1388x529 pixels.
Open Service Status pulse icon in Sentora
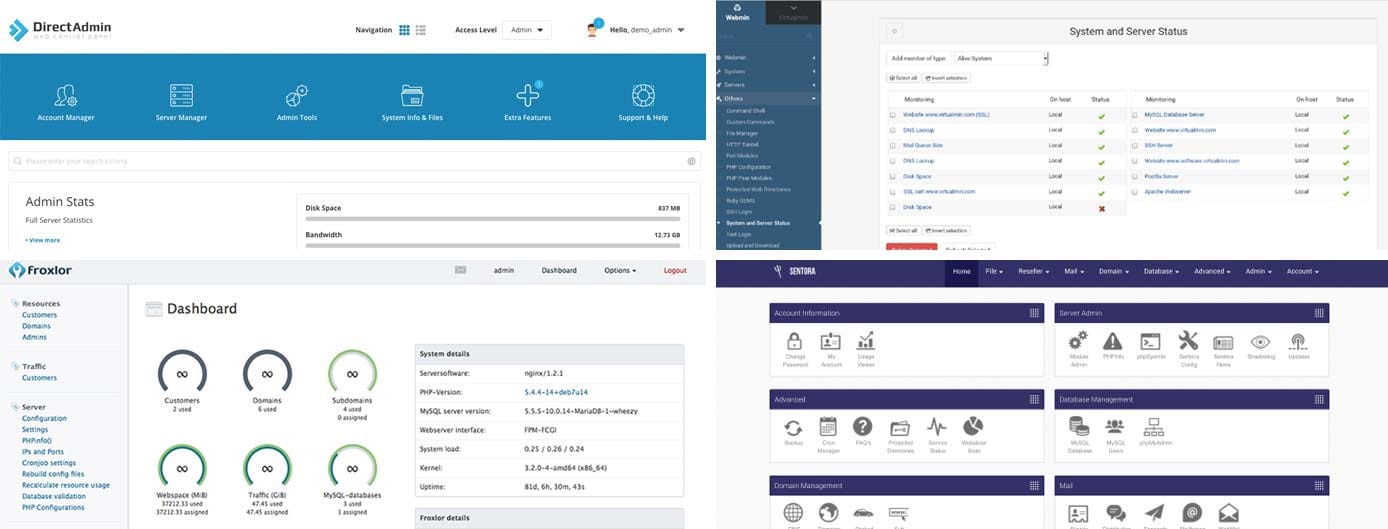coord(937,427)
